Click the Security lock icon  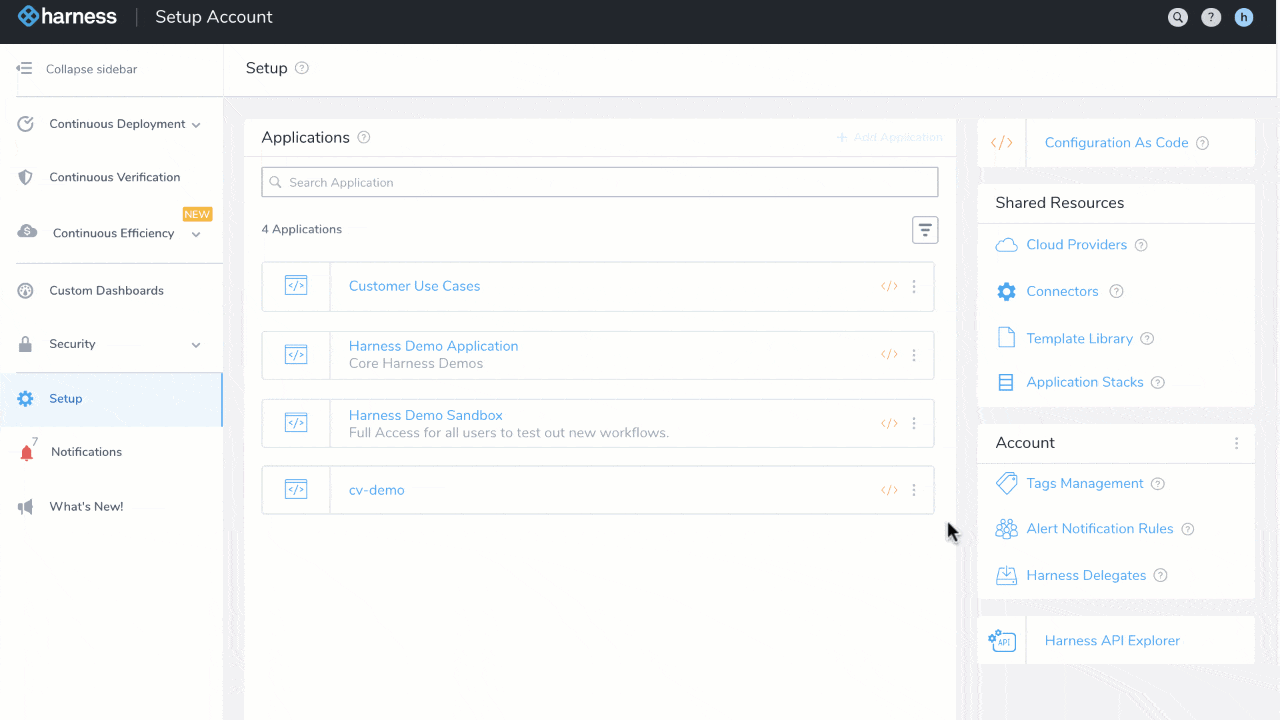[26, 344]
